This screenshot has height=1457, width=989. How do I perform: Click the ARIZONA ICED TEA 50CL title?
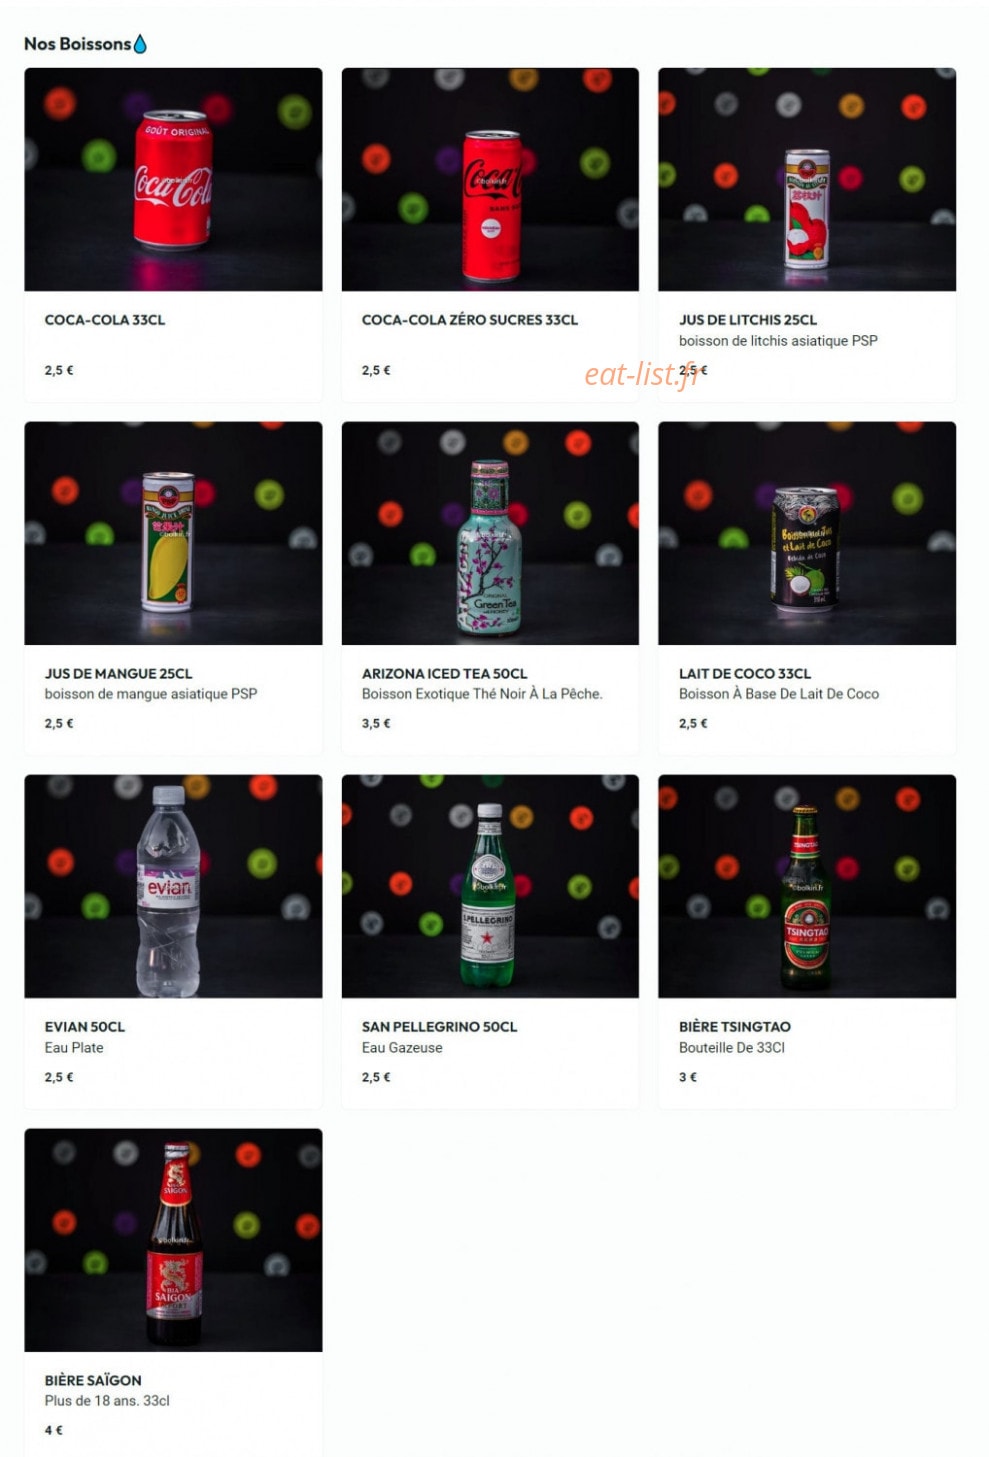(444, 674)
